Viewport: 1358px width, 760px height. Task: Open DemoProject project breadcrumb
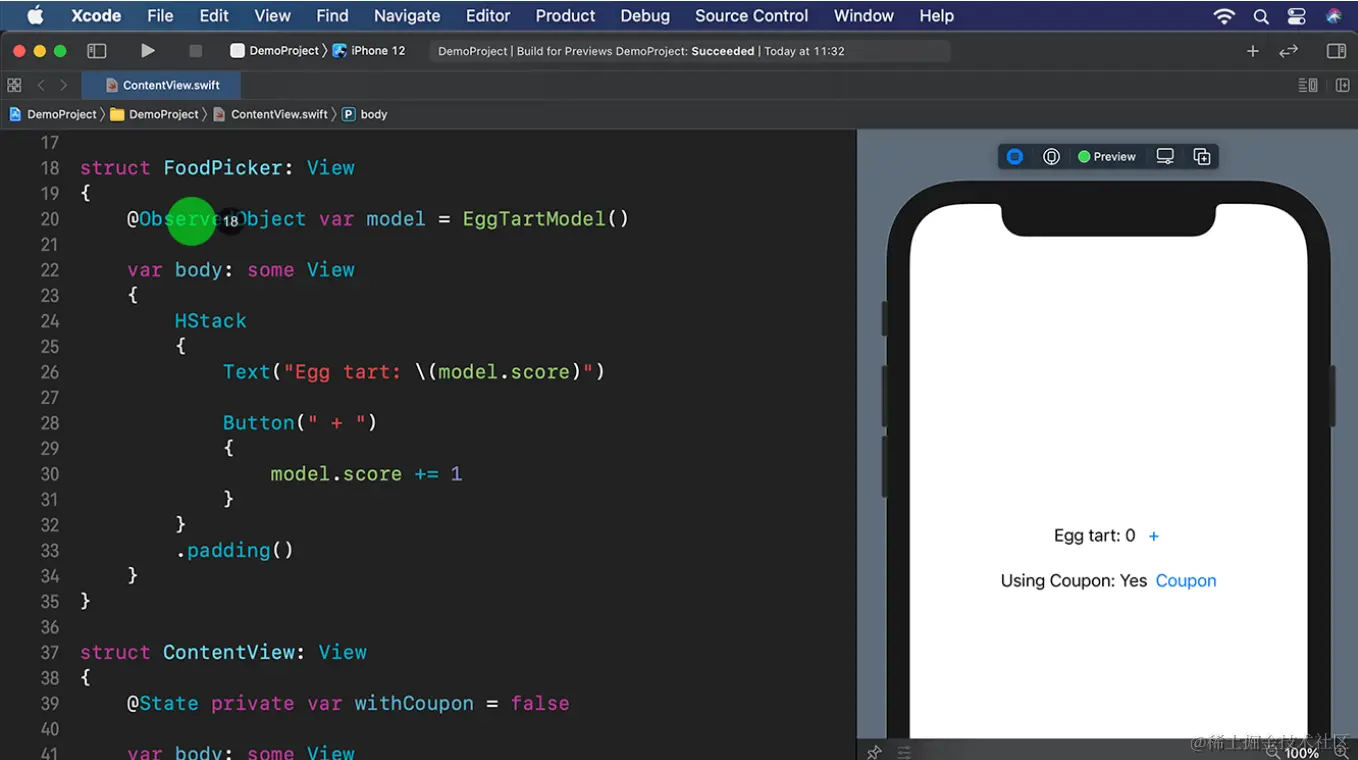(x=53, y=114)
